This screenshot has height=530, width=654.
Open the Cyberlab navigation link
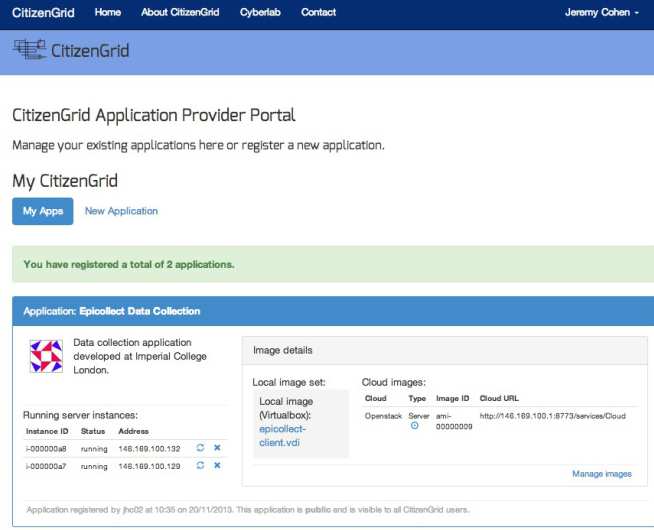click(260, 13)
